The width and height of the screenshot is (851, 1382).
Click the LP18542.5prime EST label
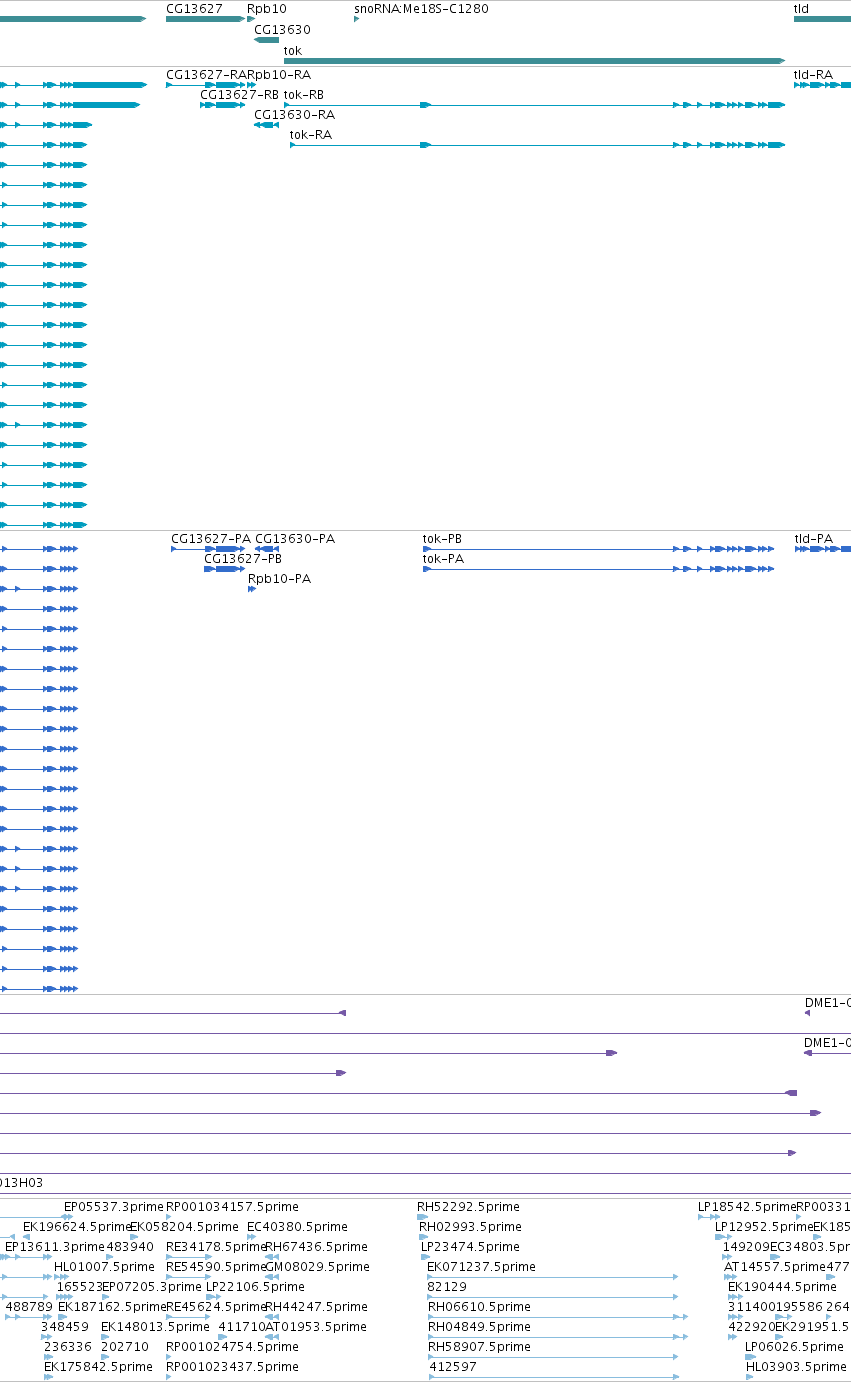coord(746,1206)
